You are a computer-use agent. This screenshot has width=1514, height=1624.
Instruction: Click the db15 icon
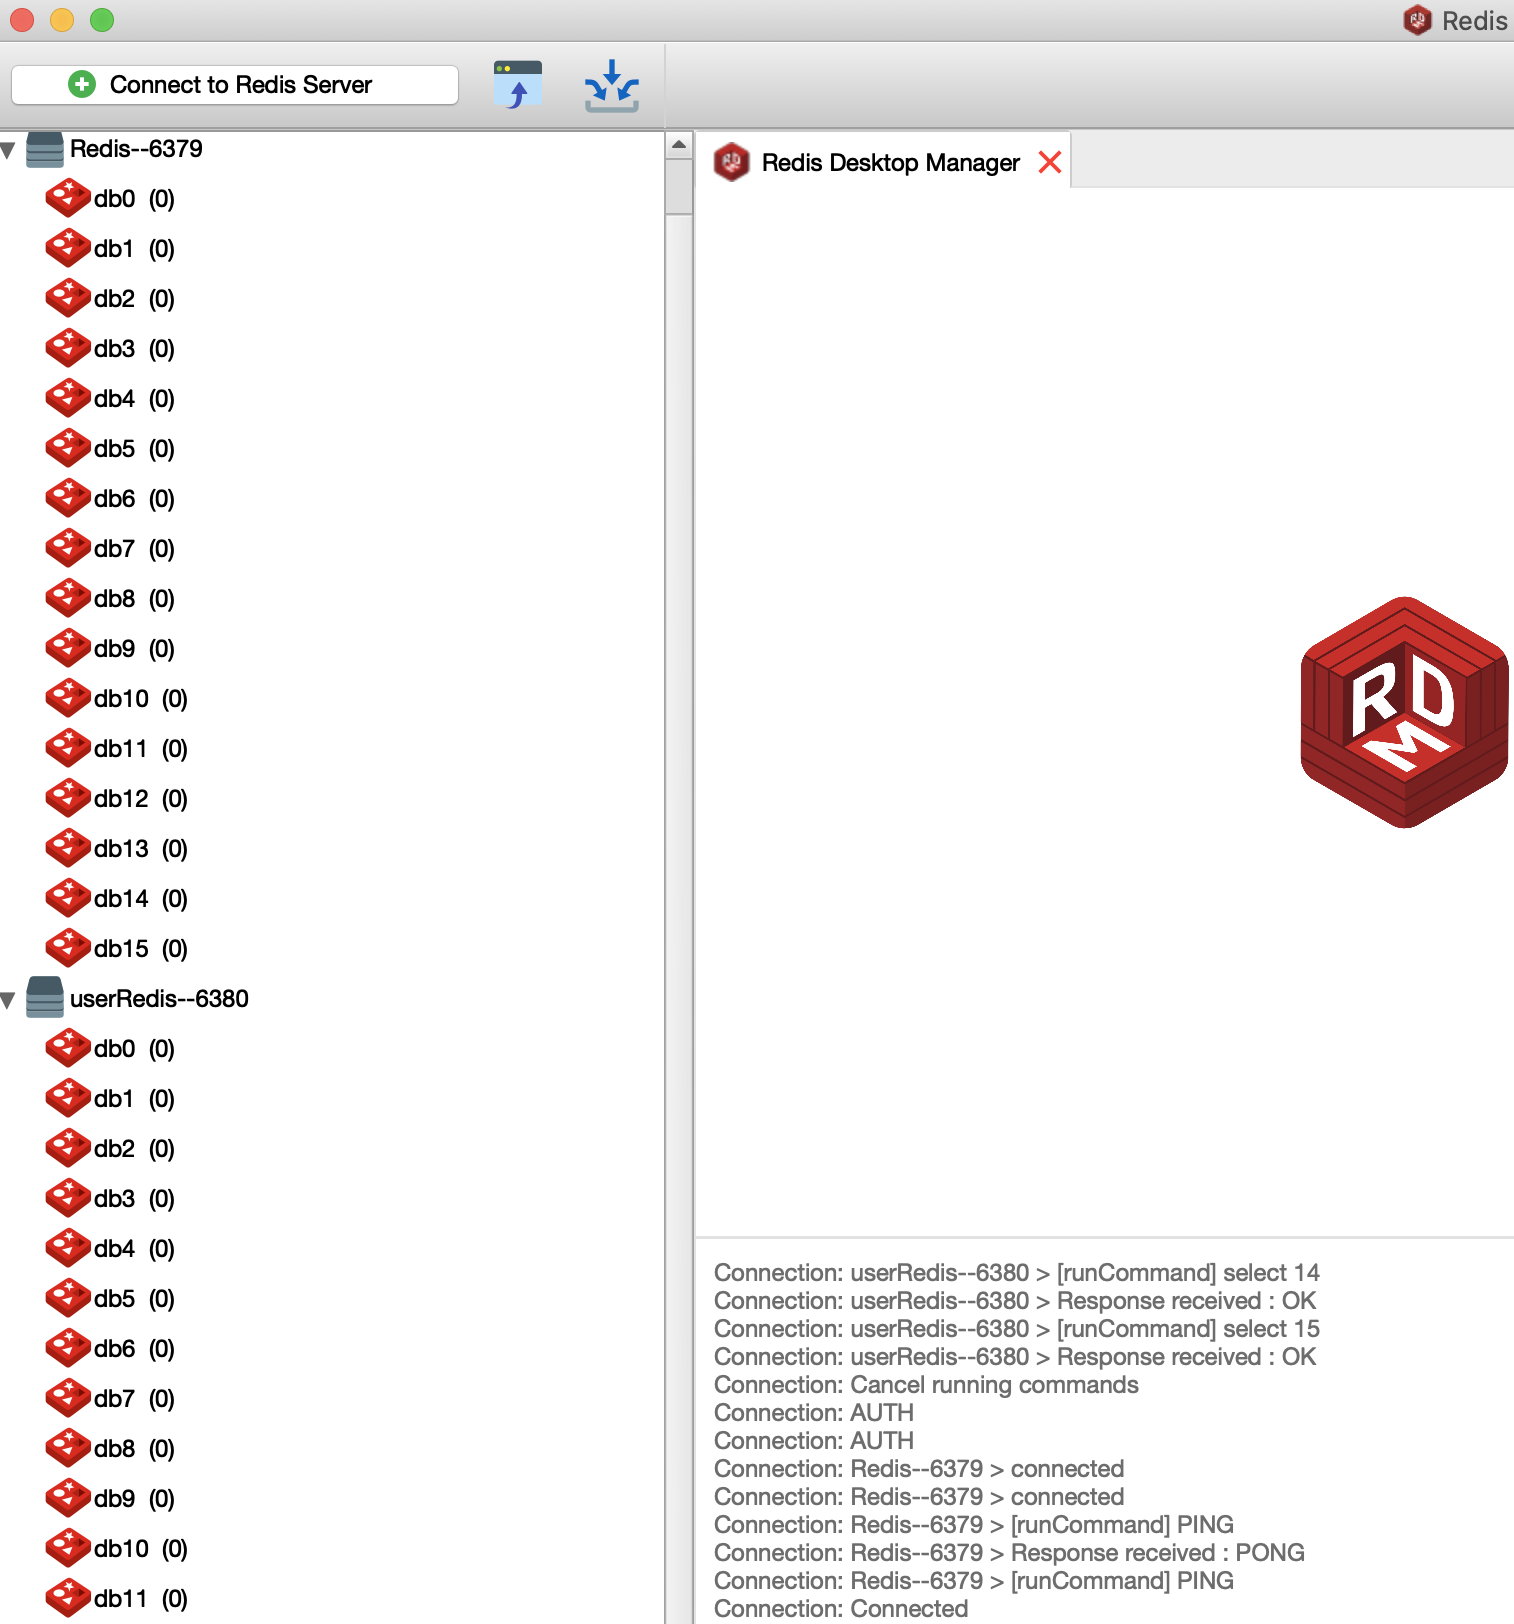coord(68,948)
